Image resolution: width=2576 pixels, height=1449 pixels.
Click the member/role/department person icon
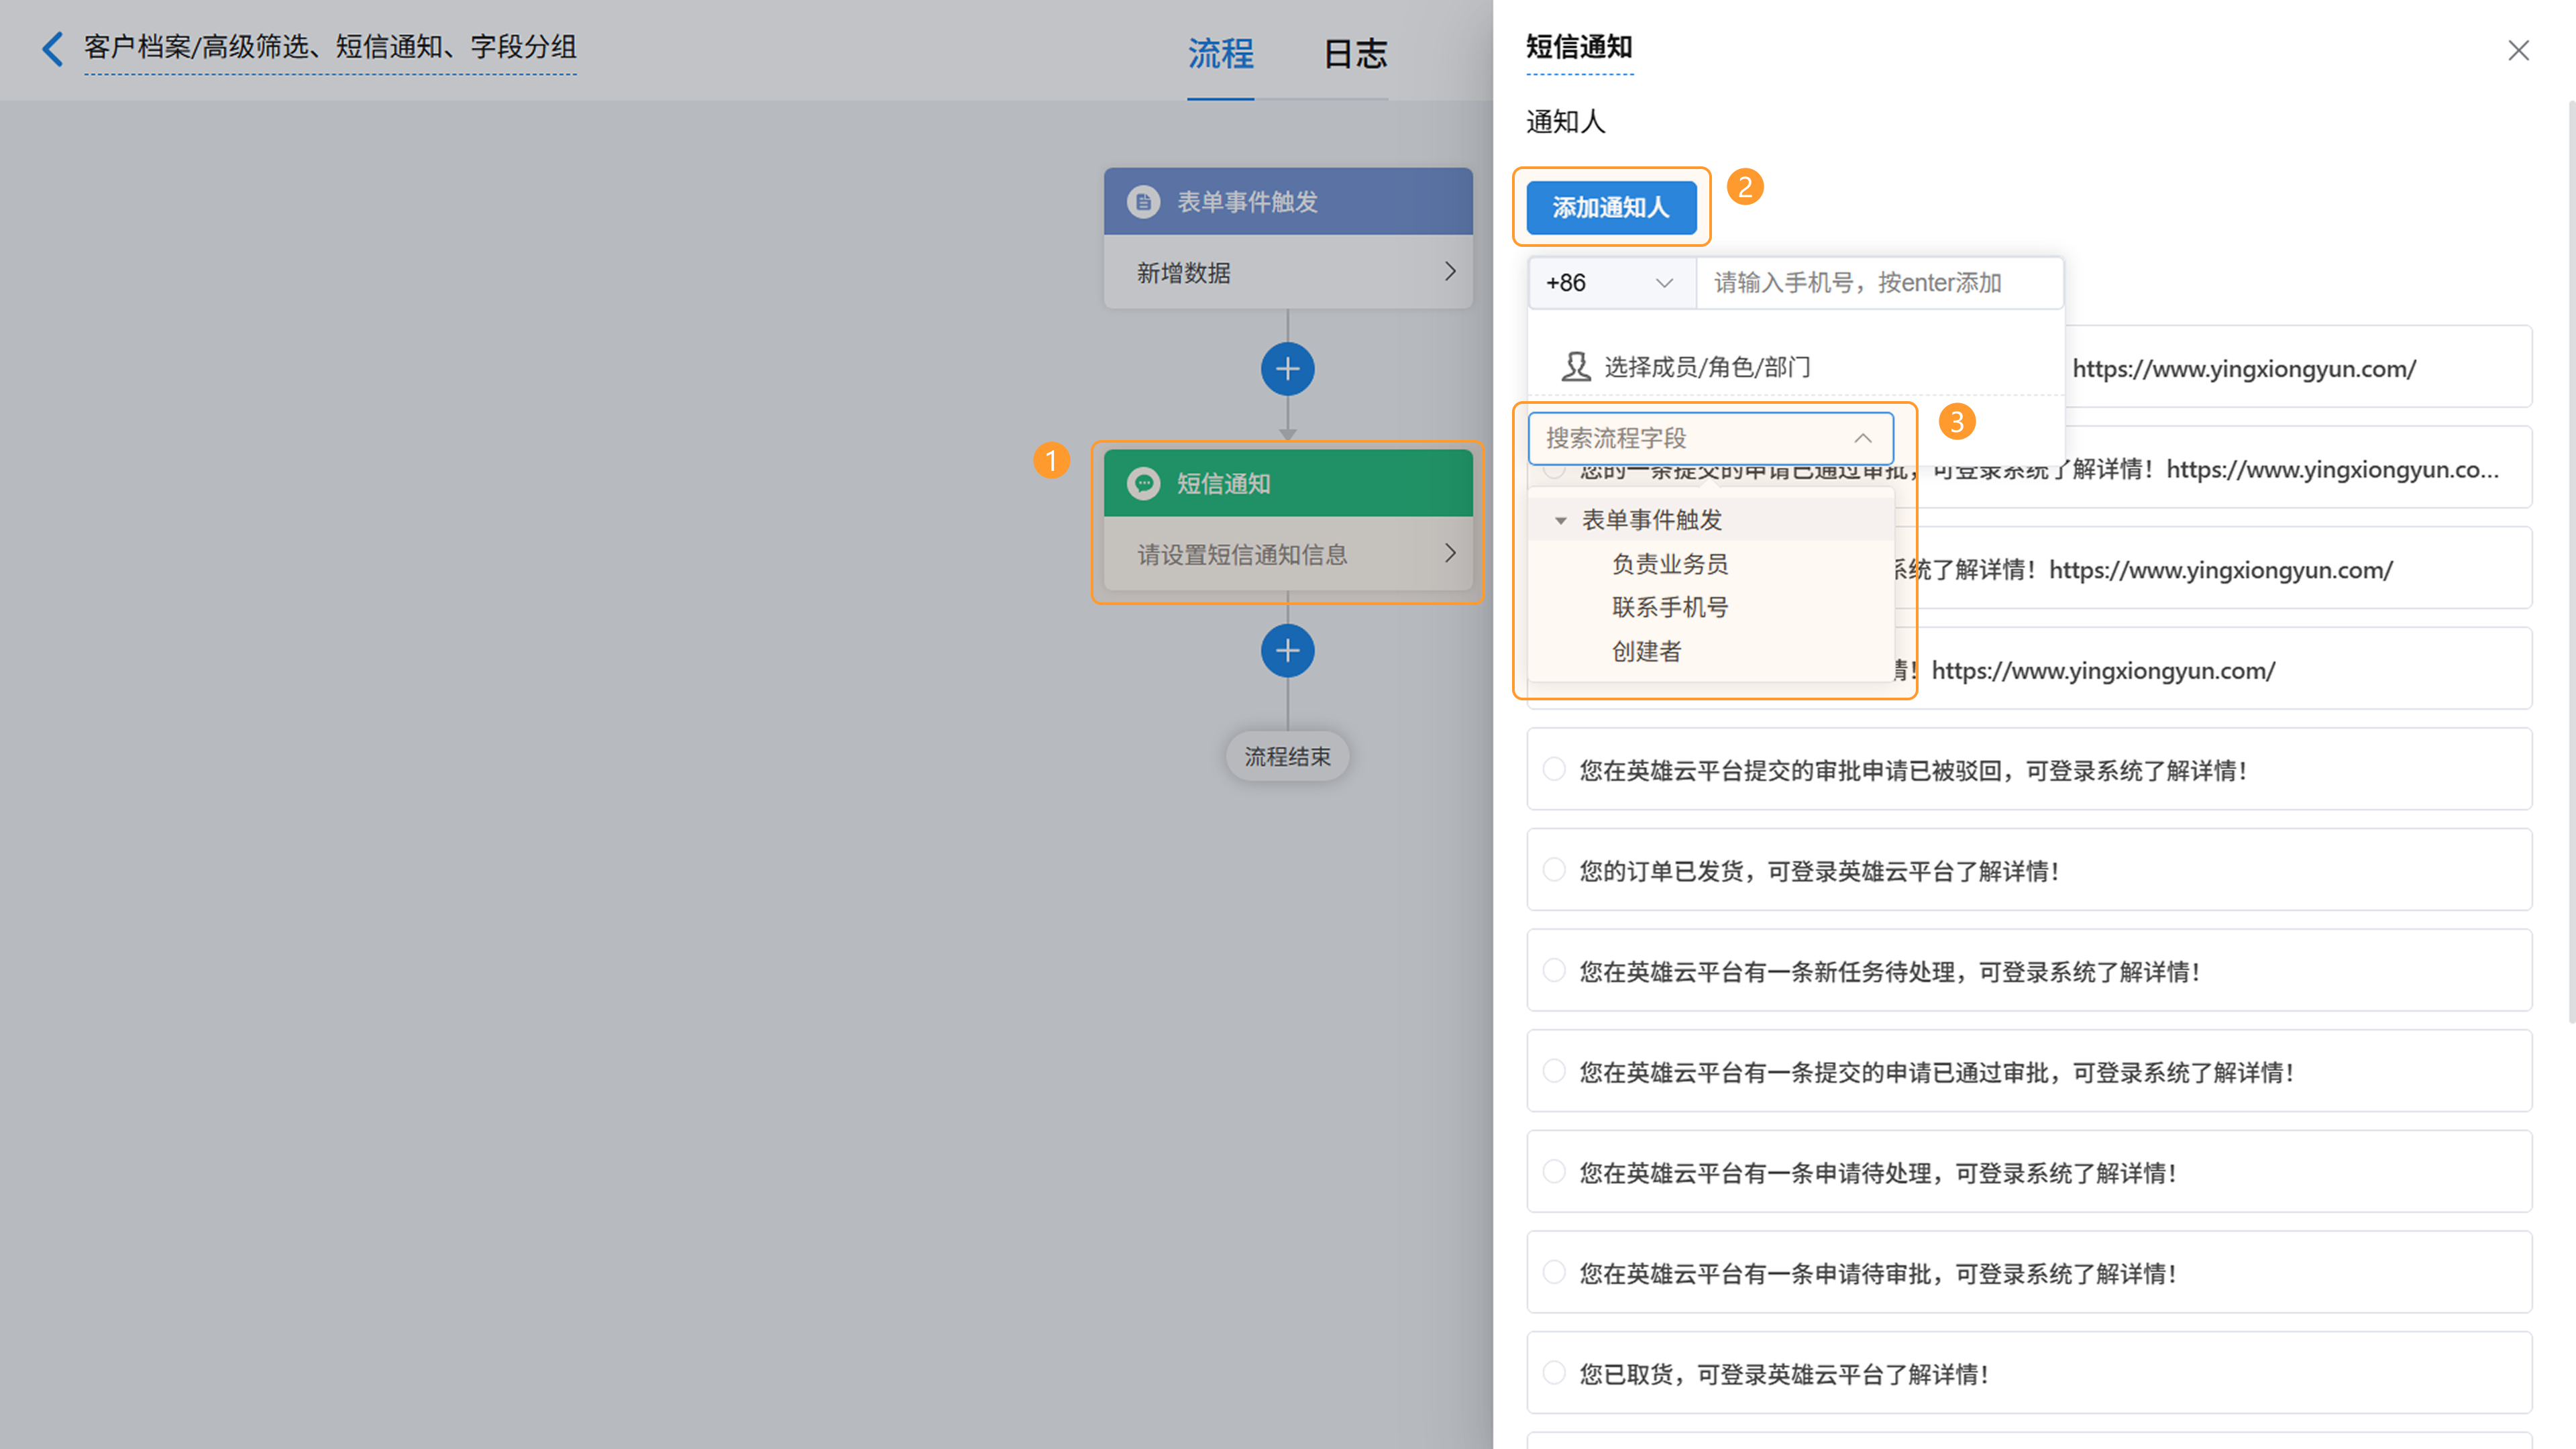point(1576,367)
